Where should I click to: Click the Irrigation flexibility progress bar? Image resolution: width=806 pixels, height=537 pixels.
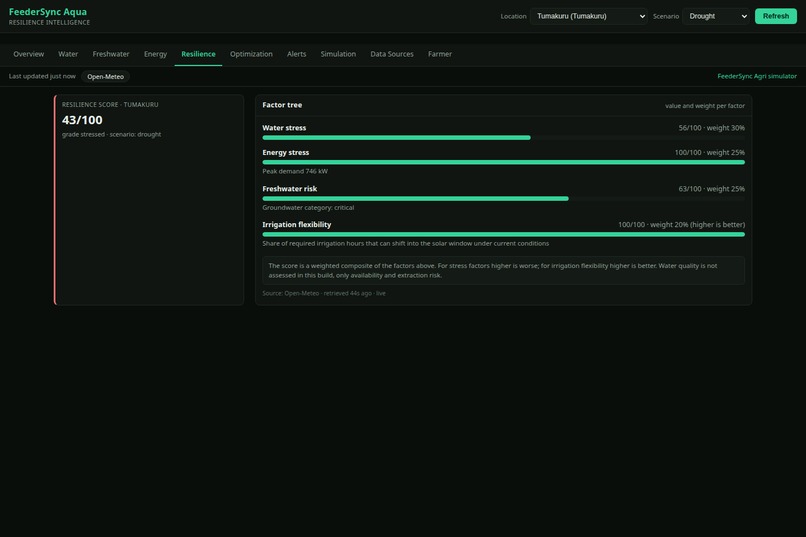503,234
